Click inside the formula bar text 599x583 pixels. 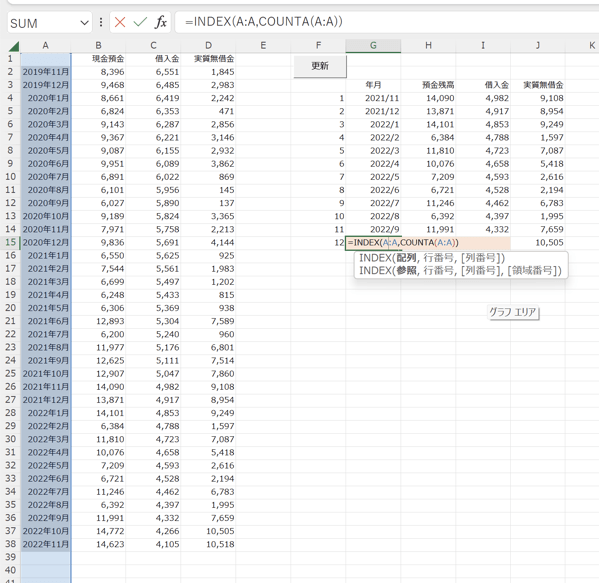pyautogui.click(x=386, y=22)
